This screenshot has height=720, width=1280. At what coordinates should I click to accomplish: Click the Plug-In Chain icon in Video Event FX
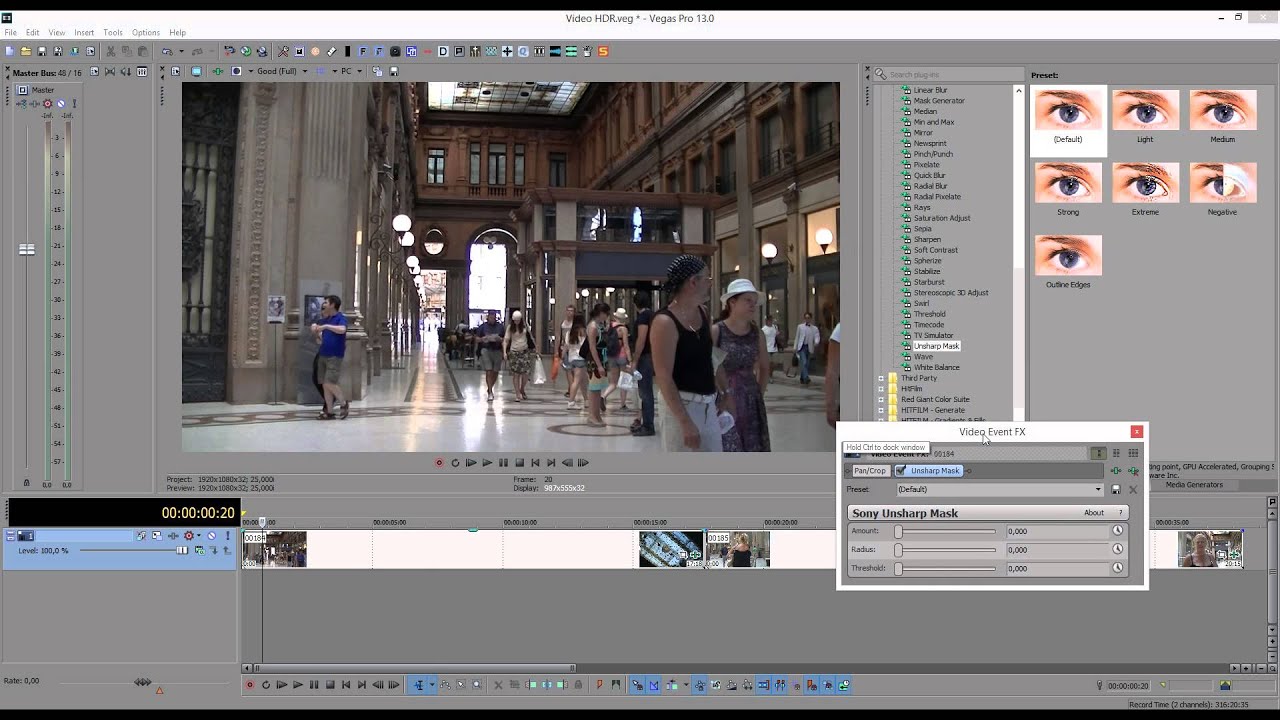1116,470
